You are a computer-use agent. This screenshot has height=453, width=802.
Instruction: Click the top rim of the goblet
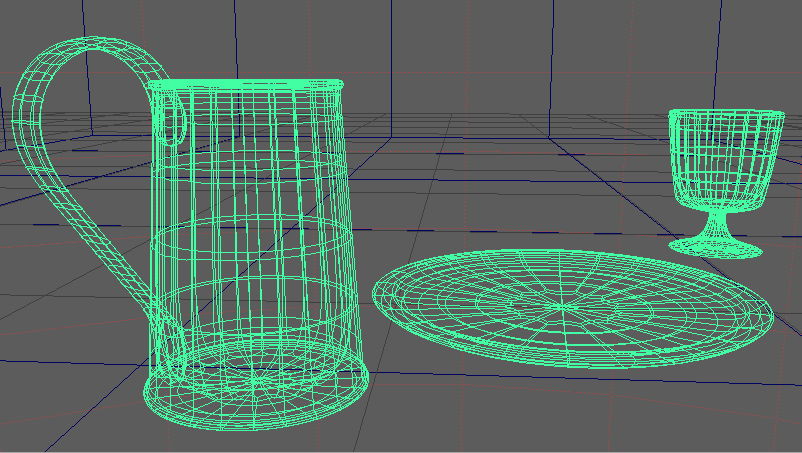click(725, 113)
